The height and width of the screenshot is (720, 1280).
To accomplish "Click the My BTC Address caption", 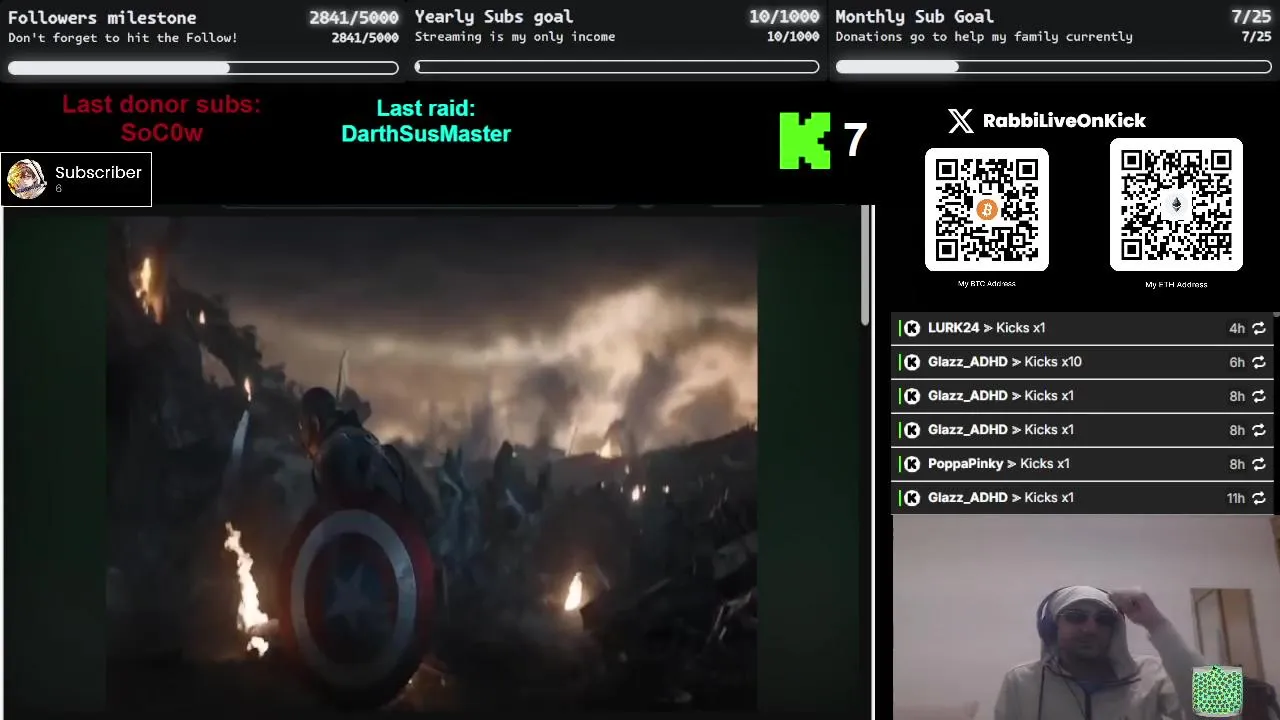I will [x=986, y=284].
